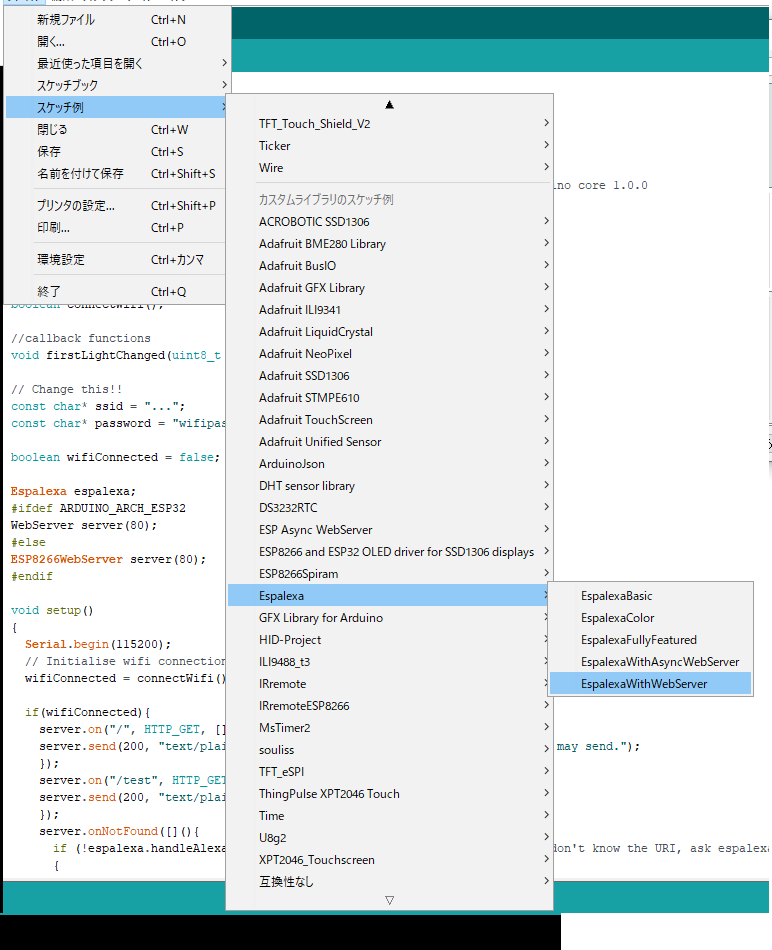The width and height of the screenshot is (772, 950).
Task: Click the downward scroll arrow below examples list
Action: [390, 900]
